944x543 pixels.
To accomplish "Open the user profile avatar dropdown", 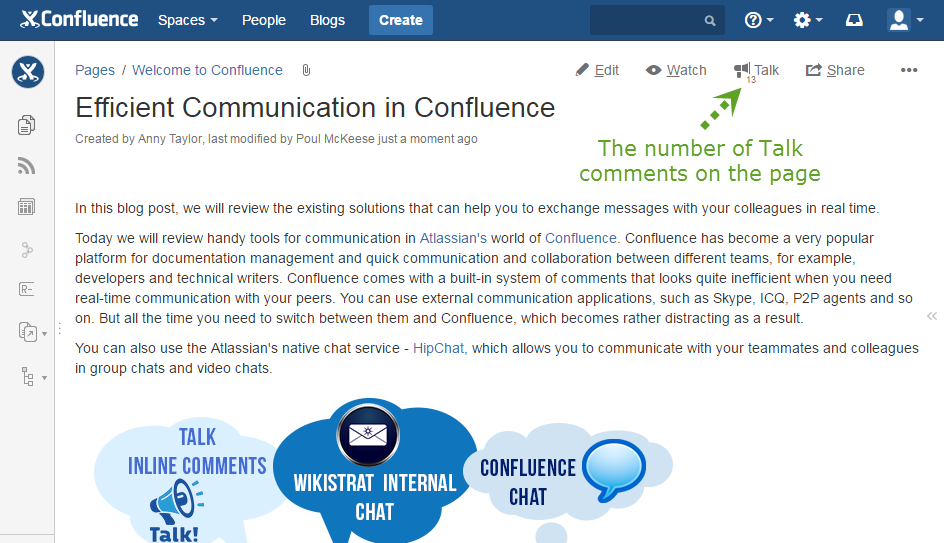I will click(x=905, y=20).
